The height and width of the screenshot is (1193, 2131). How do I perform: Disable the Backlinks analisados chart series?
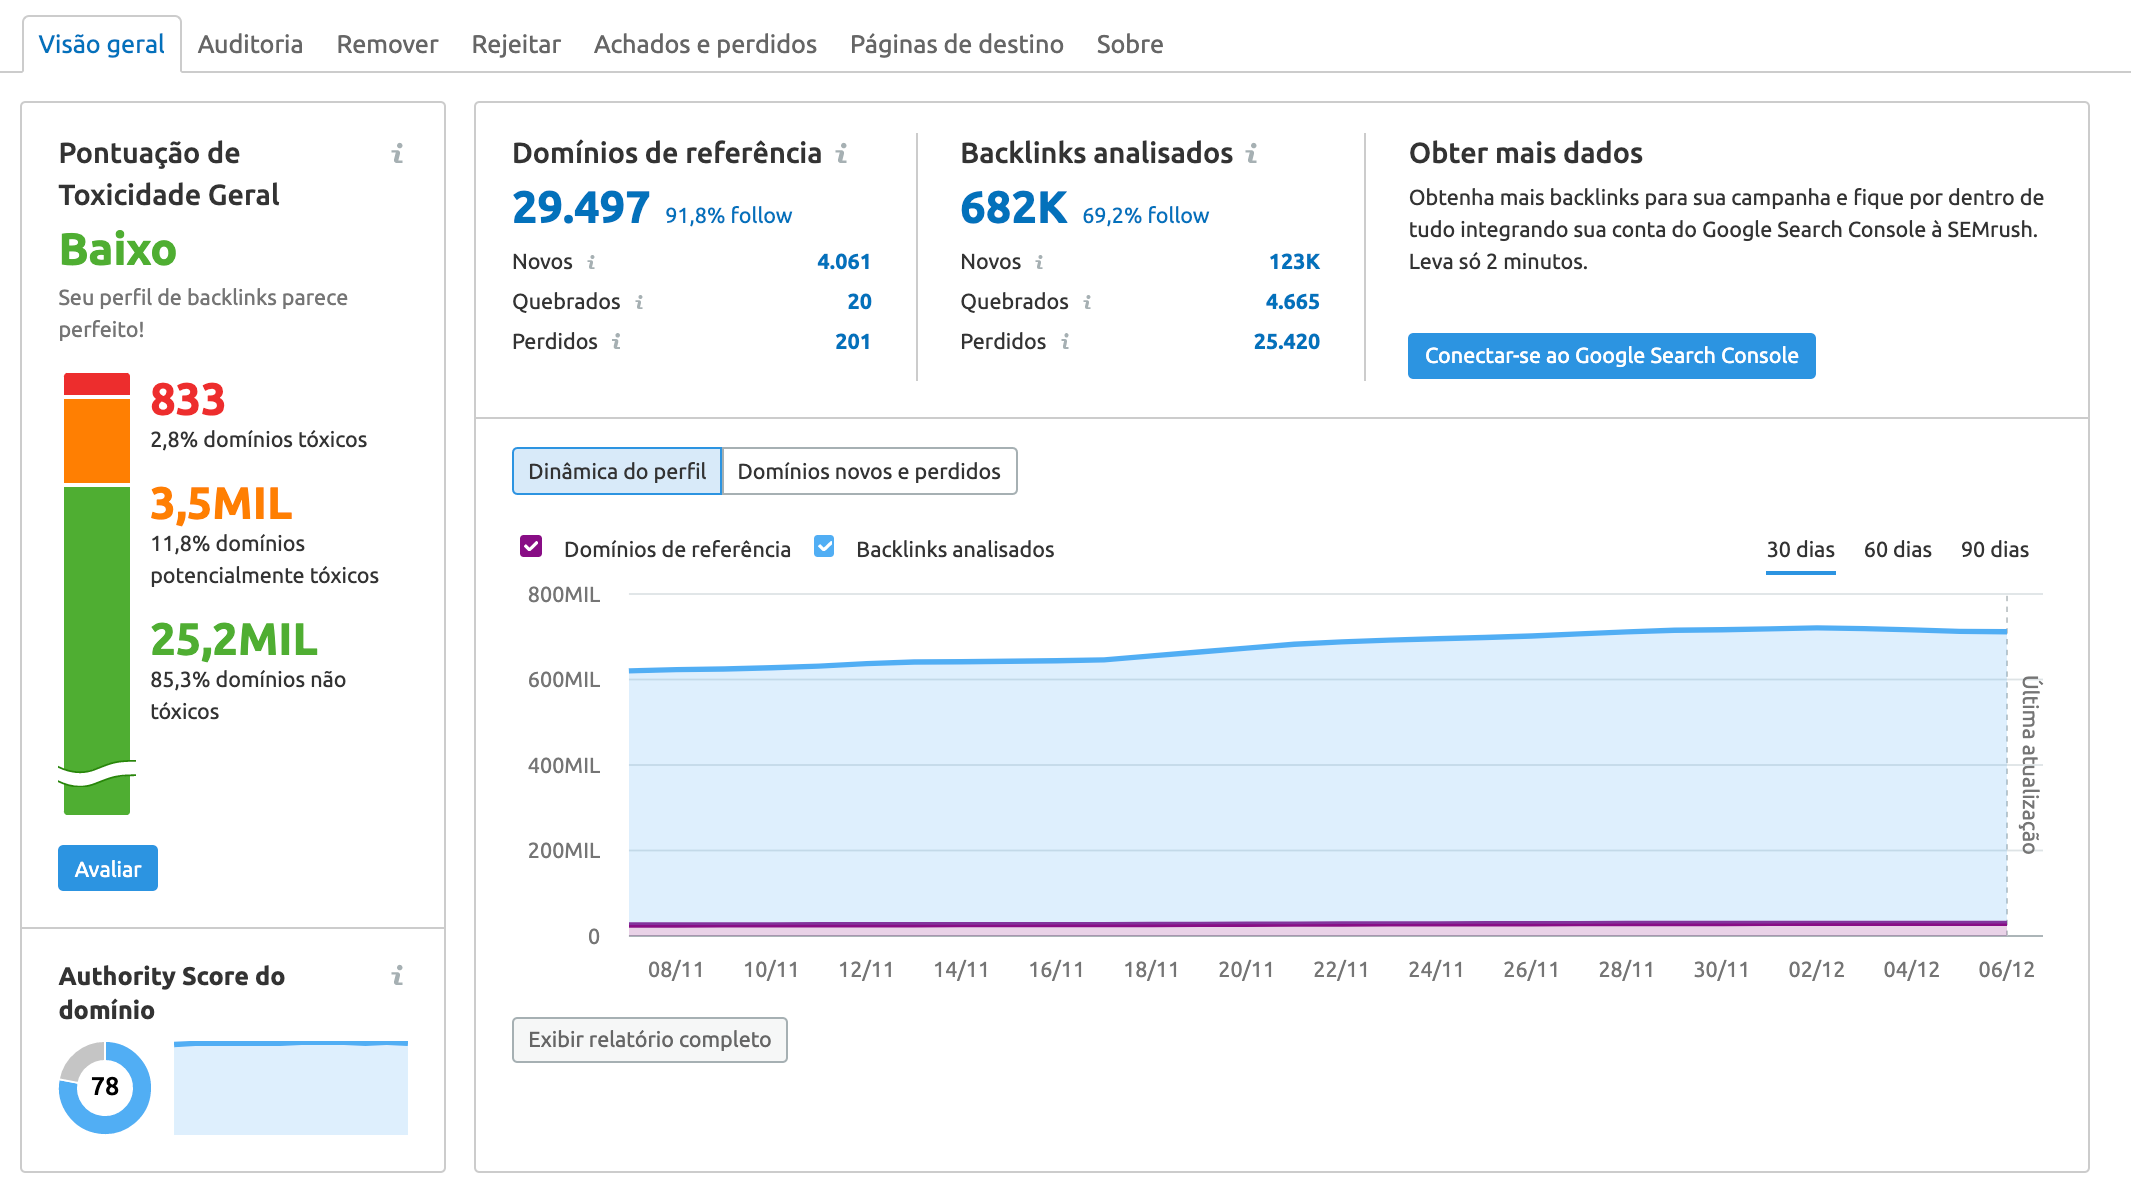coord(824,547)
